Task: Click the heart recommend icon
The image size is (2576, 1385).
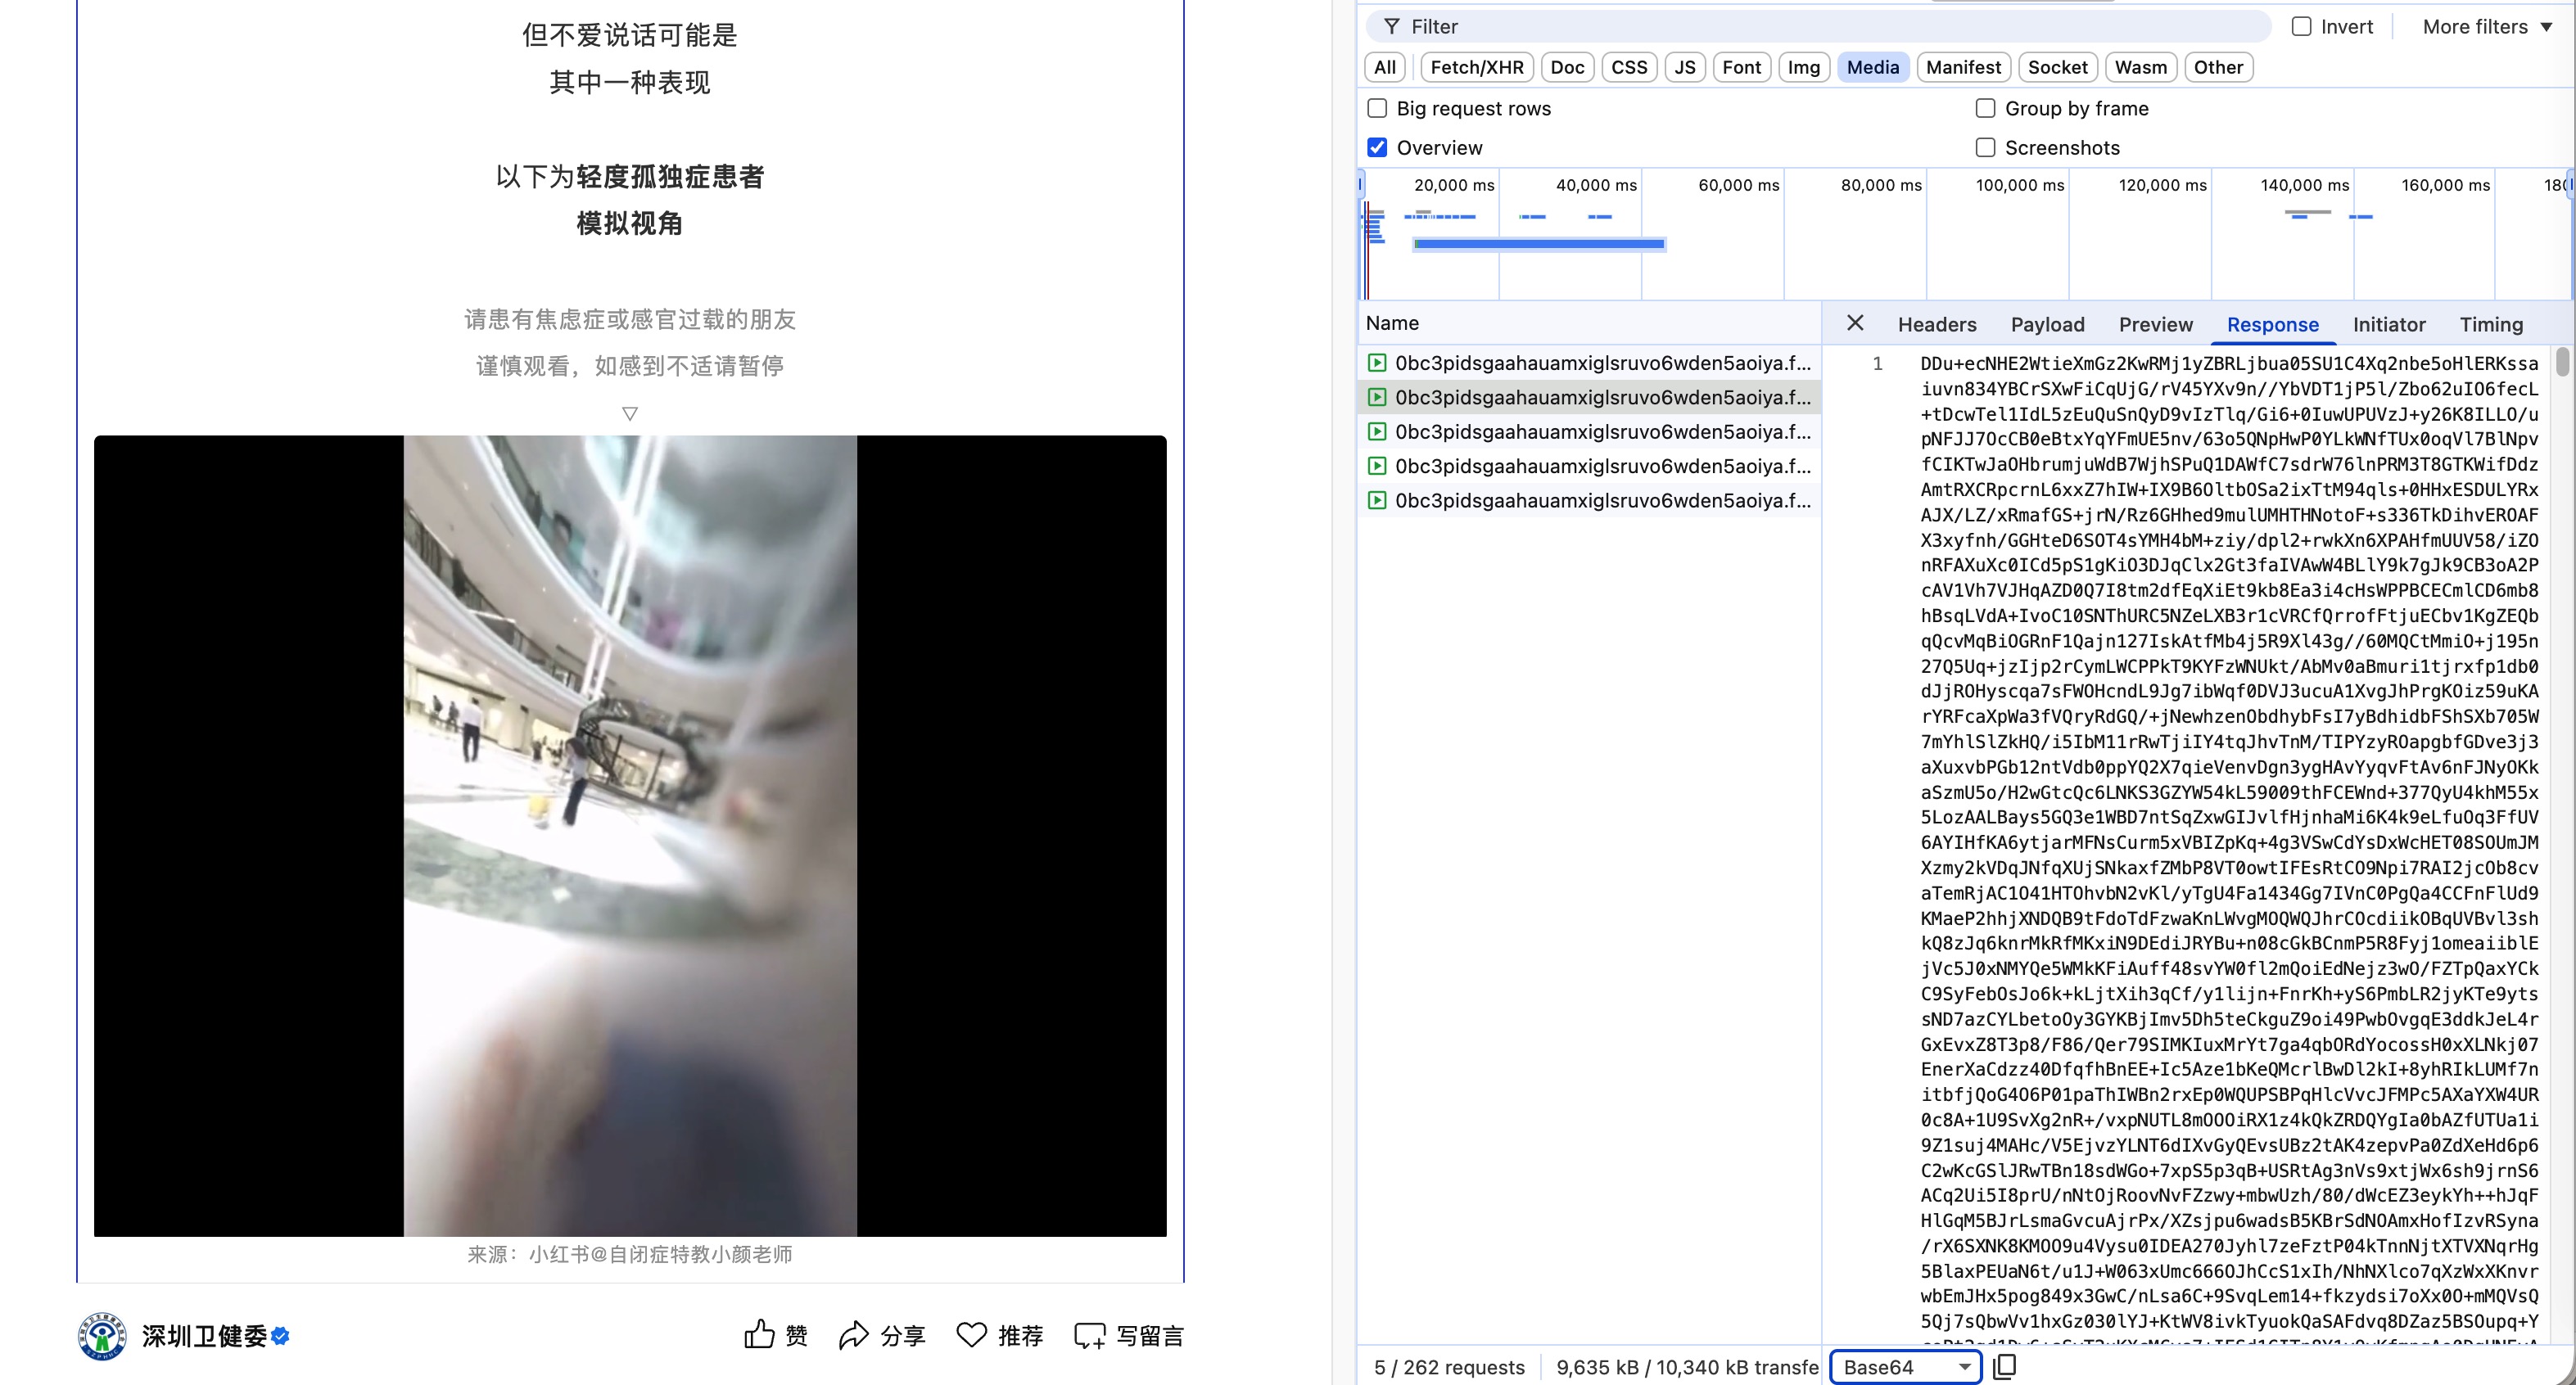Action: (x=971, y=1334)
